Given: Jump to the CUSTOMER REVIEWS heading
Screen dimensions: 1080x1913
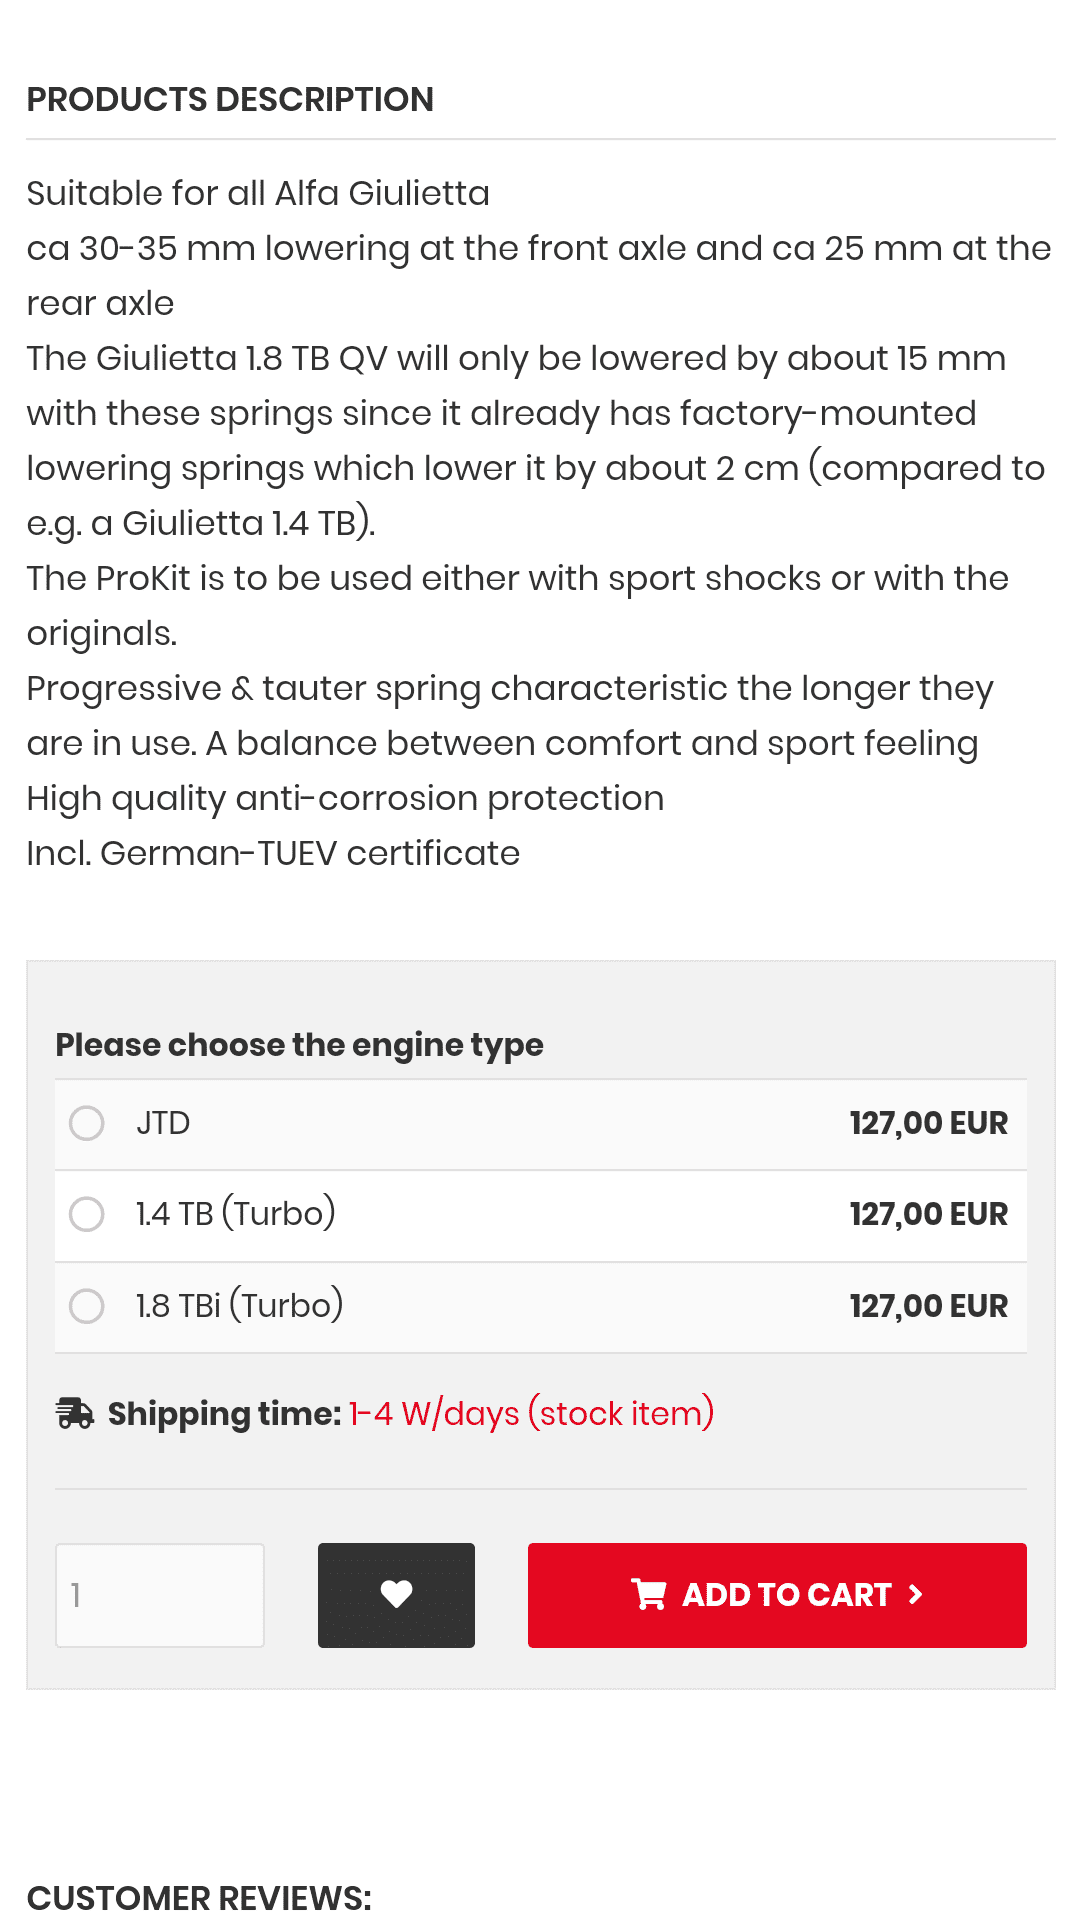Looking at the screenshot, I should coord(199,1896).
